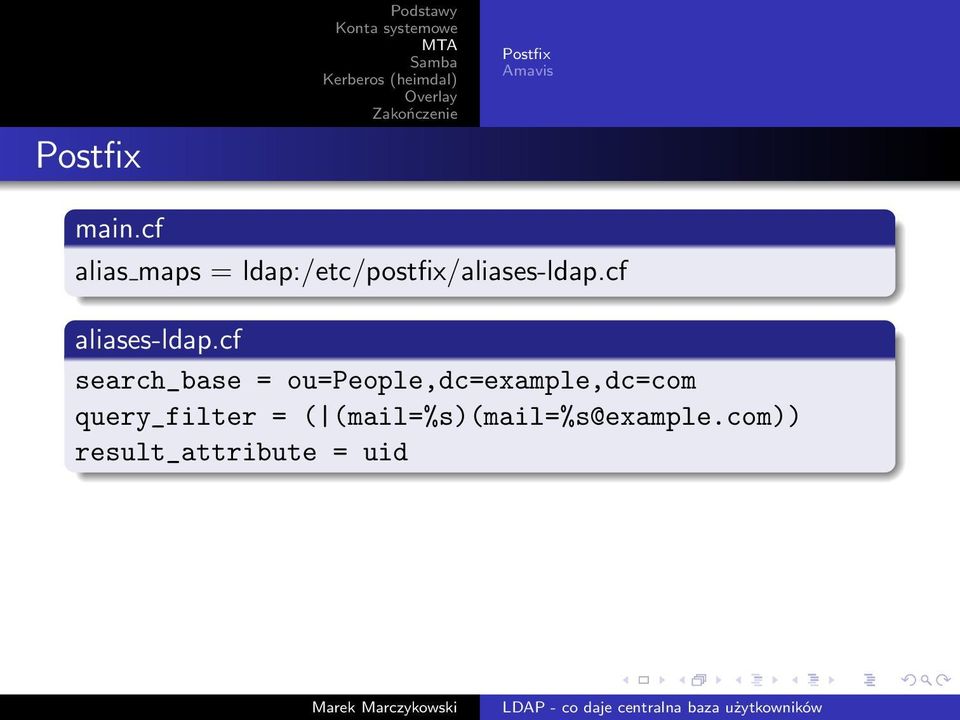Advance to next frame with arrow right of frames icon
This screenshot has width=960, height=720.
[719, 680]
